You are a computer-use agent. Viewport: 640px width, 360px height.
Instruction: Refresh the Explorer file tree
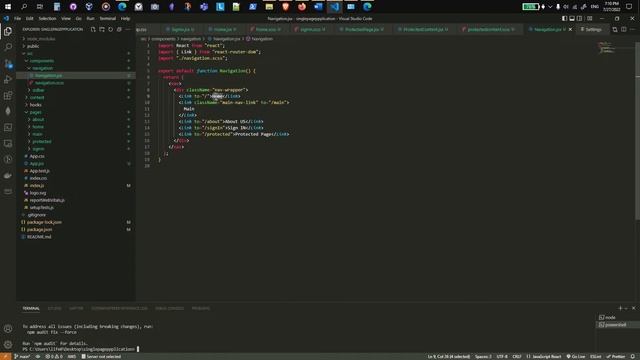pyautogui.click(x=110, y=29)
